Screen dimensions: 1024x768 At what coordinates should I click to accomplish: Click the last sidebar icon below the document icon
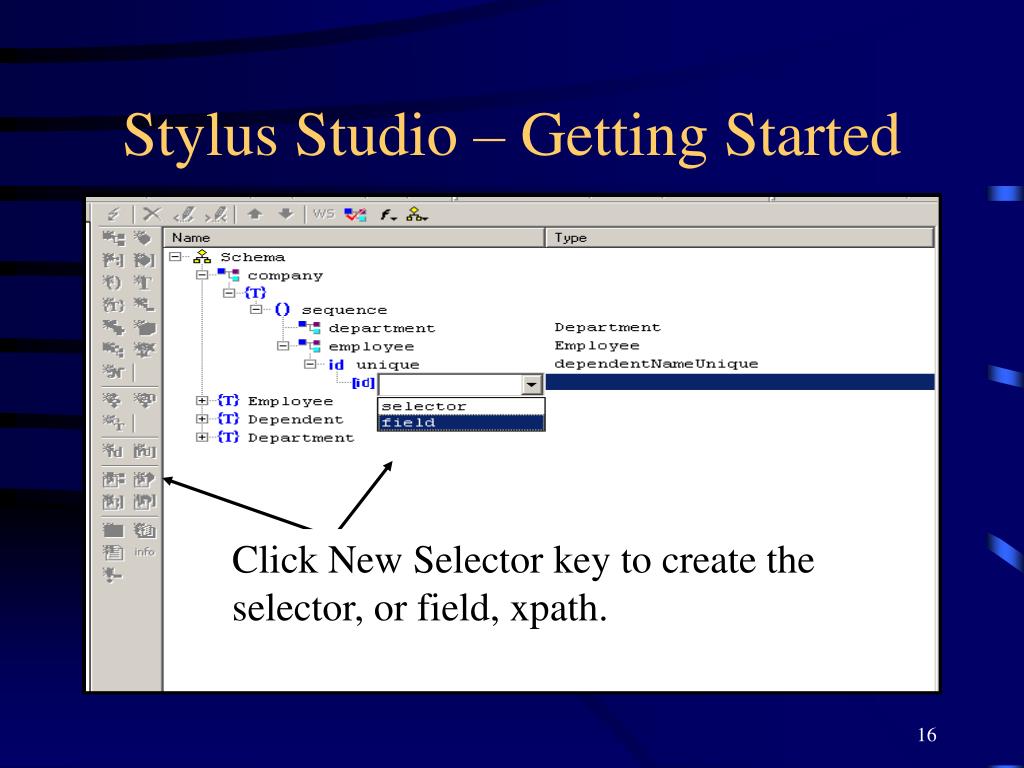[x=112, y=575]
